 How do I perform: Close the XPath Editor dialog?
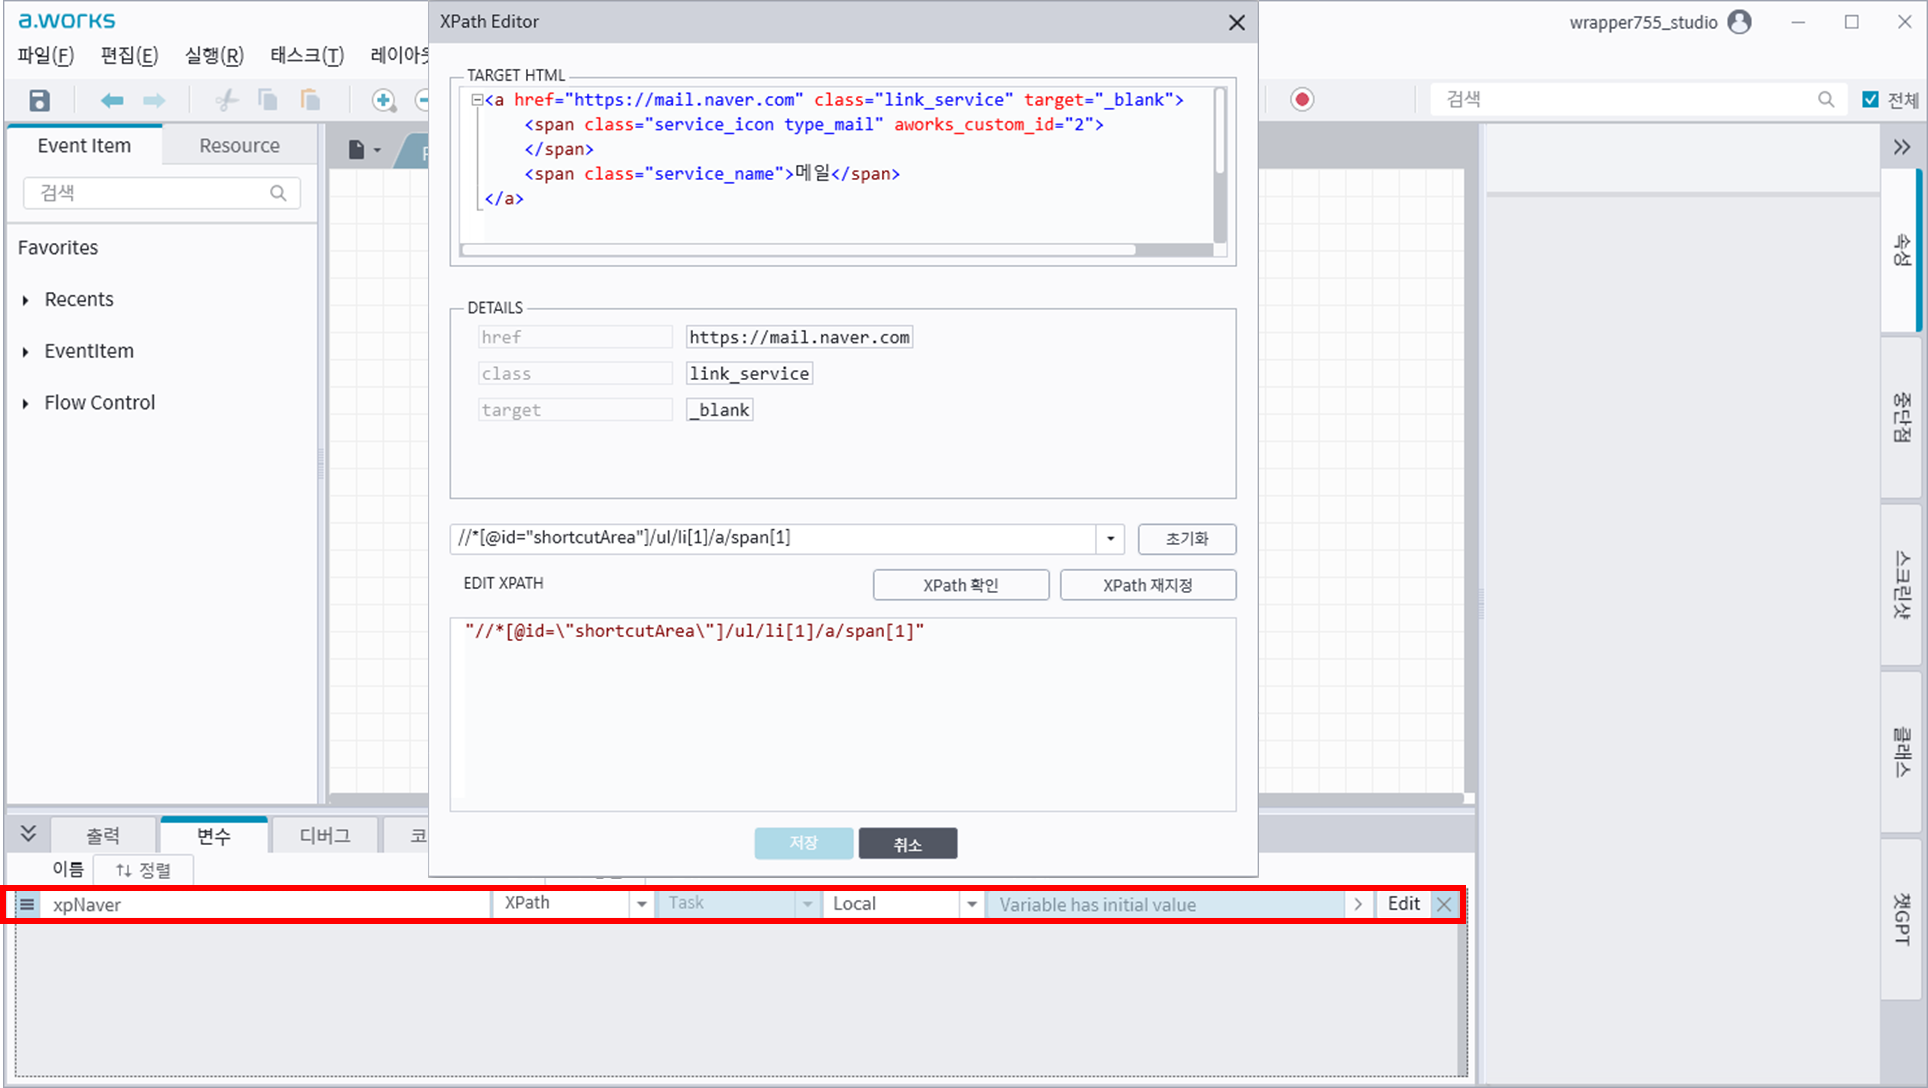(x=1237, y=22)
